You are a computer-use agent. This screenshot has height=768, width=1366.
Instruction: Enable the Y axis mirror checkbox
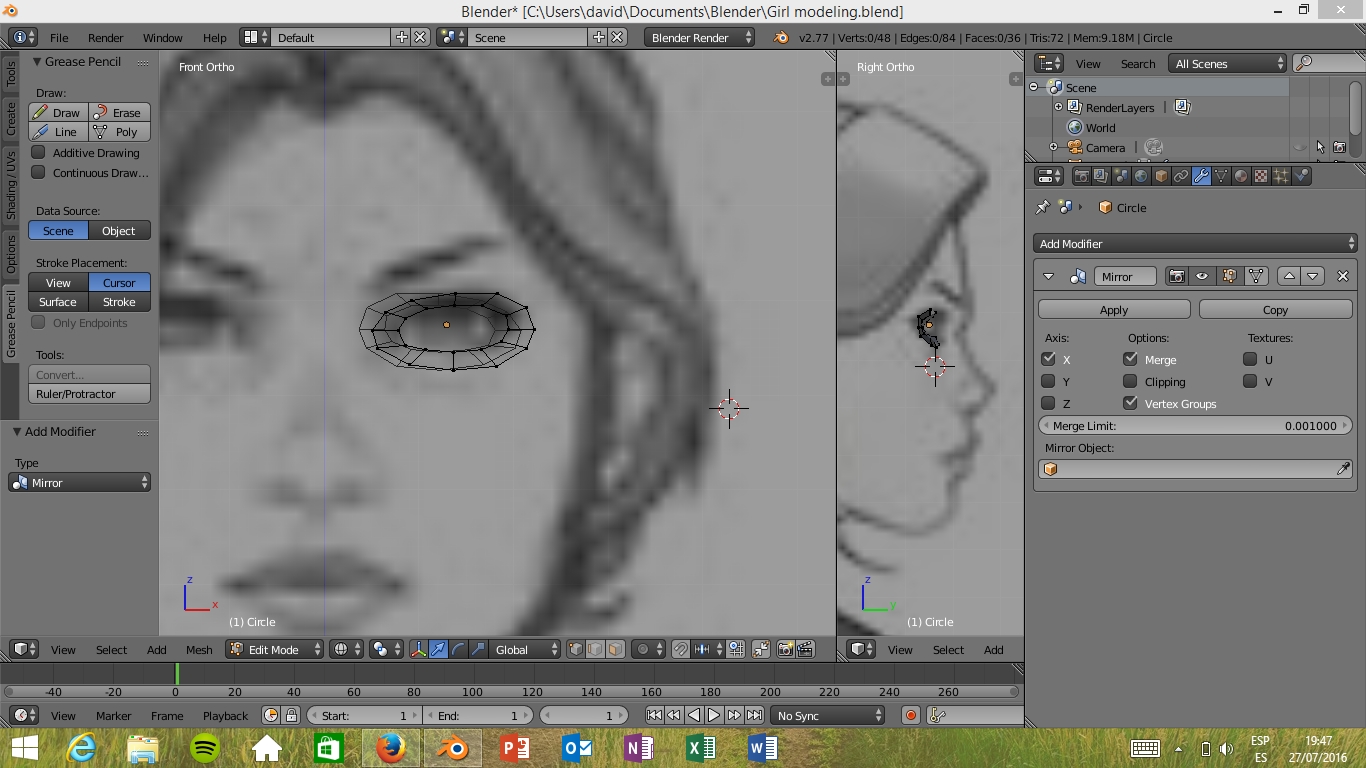point(1048,381)
